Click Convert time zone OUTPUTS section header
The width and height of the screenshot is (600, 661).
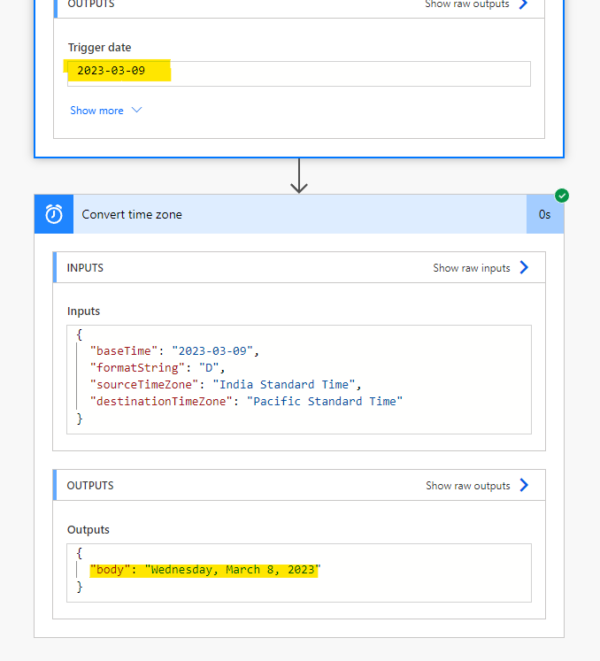(299, 485)
